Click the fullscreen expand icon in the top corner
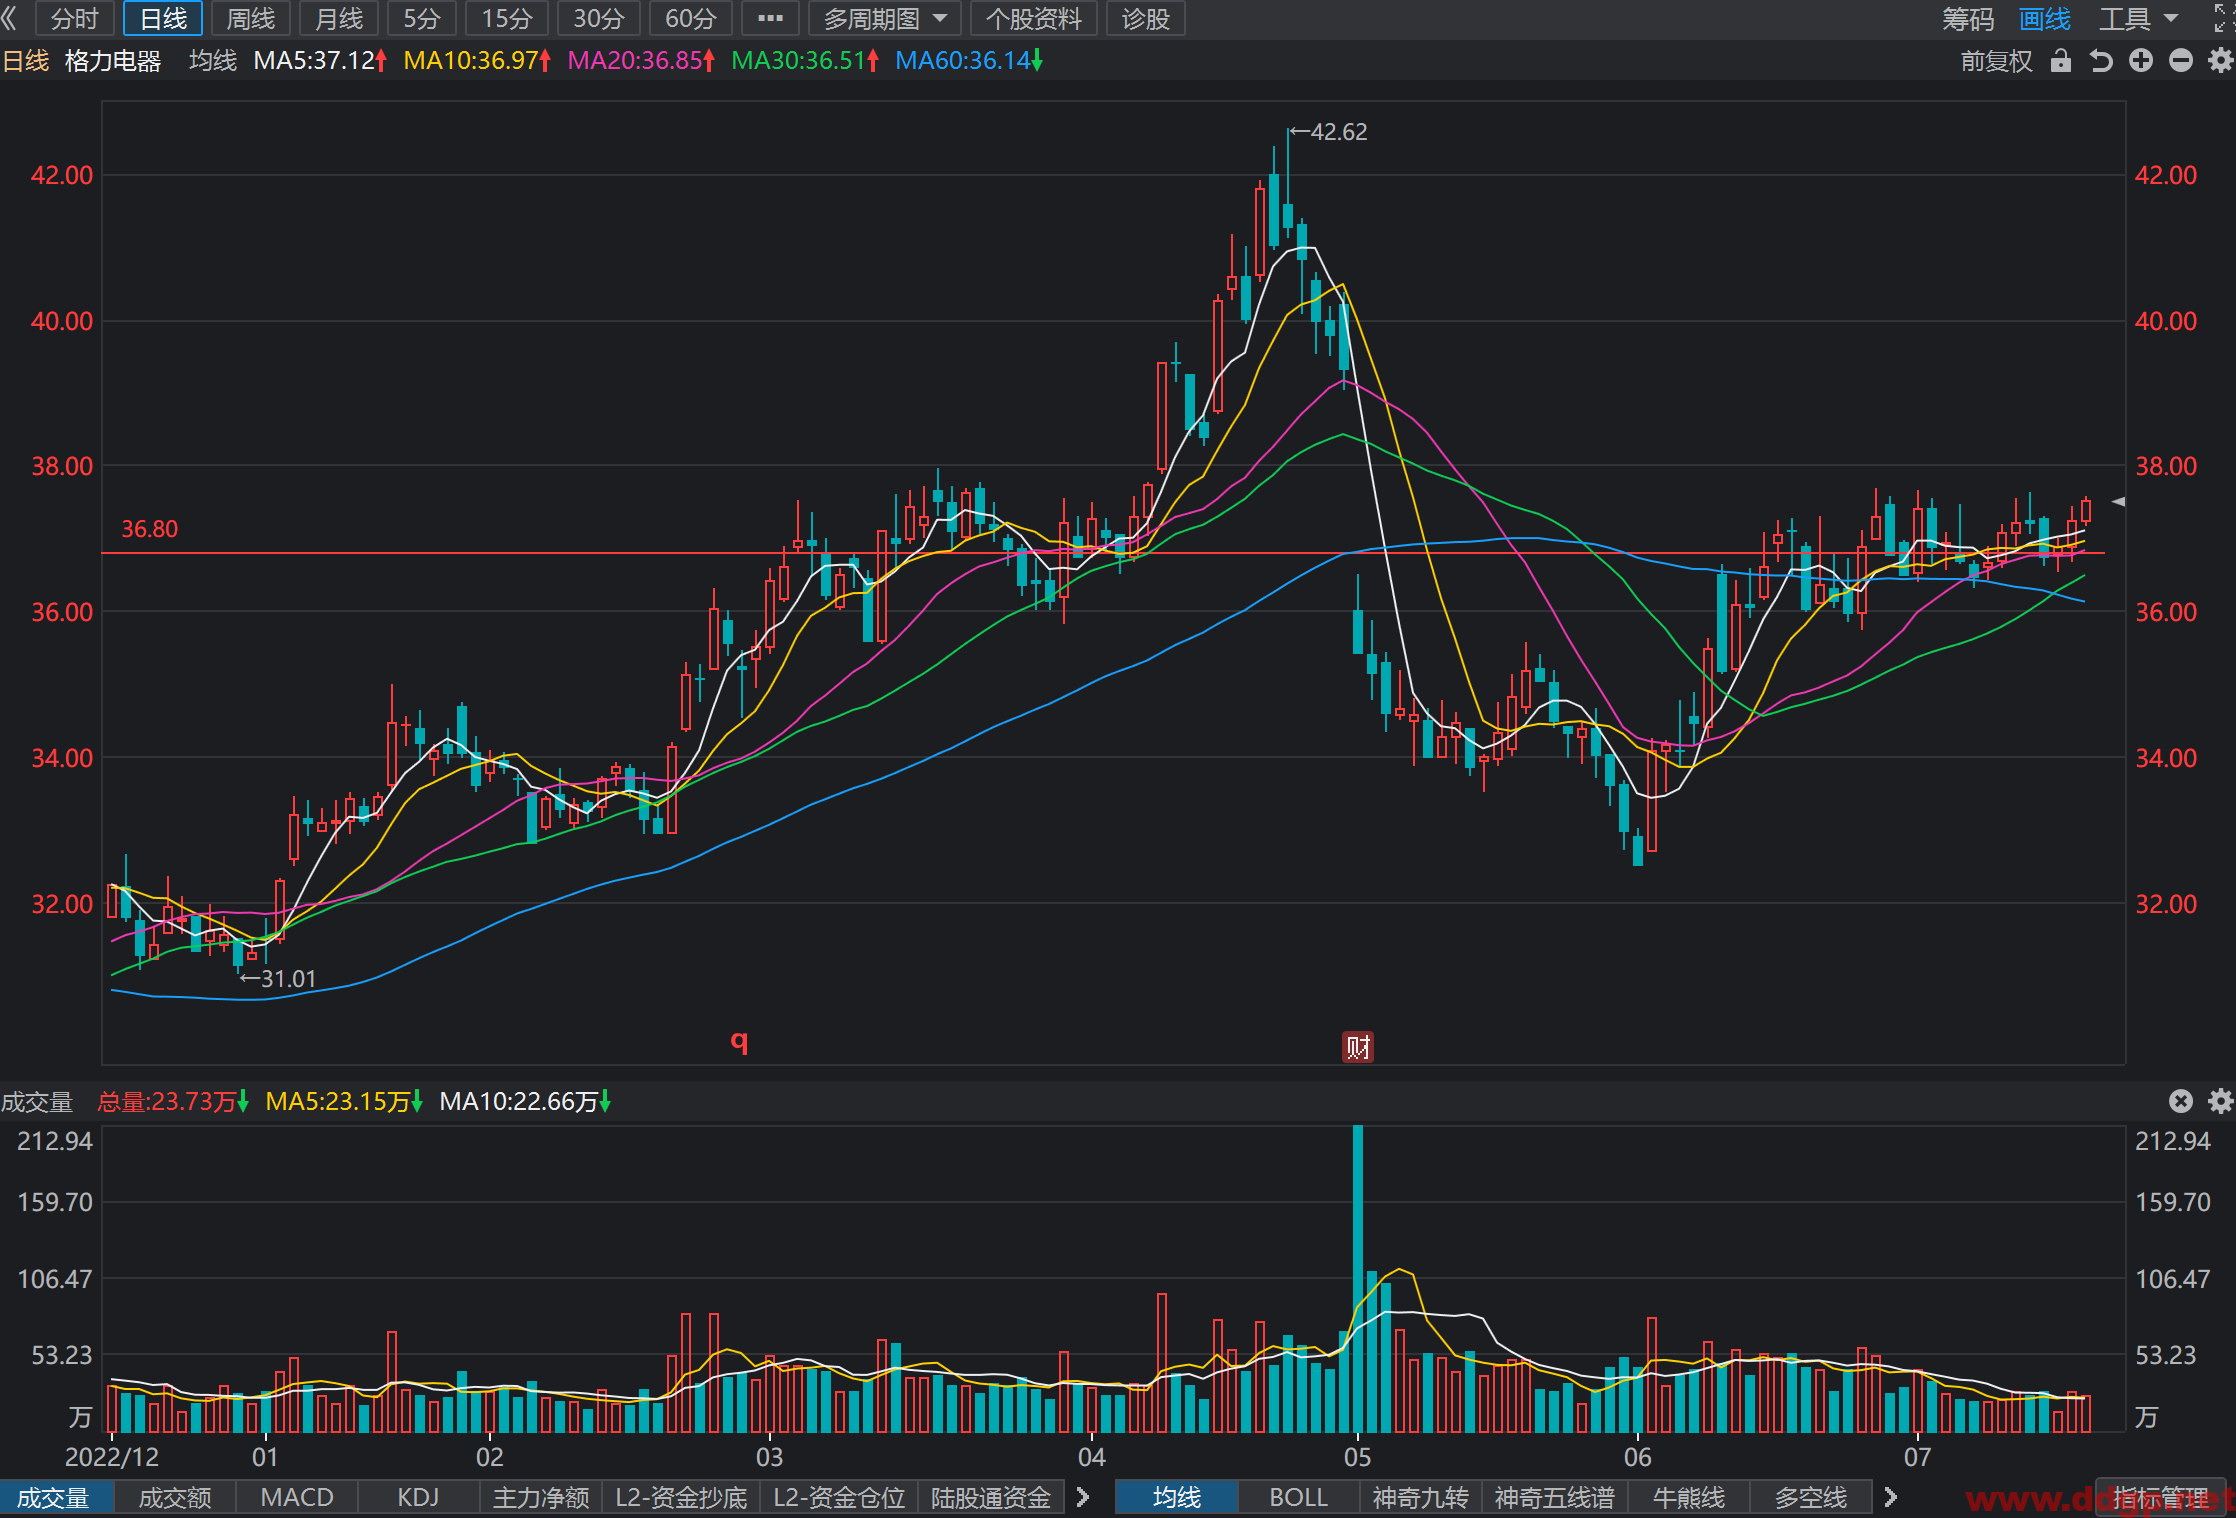The image size is (2236, 1518). click(x=2223, y=18)
